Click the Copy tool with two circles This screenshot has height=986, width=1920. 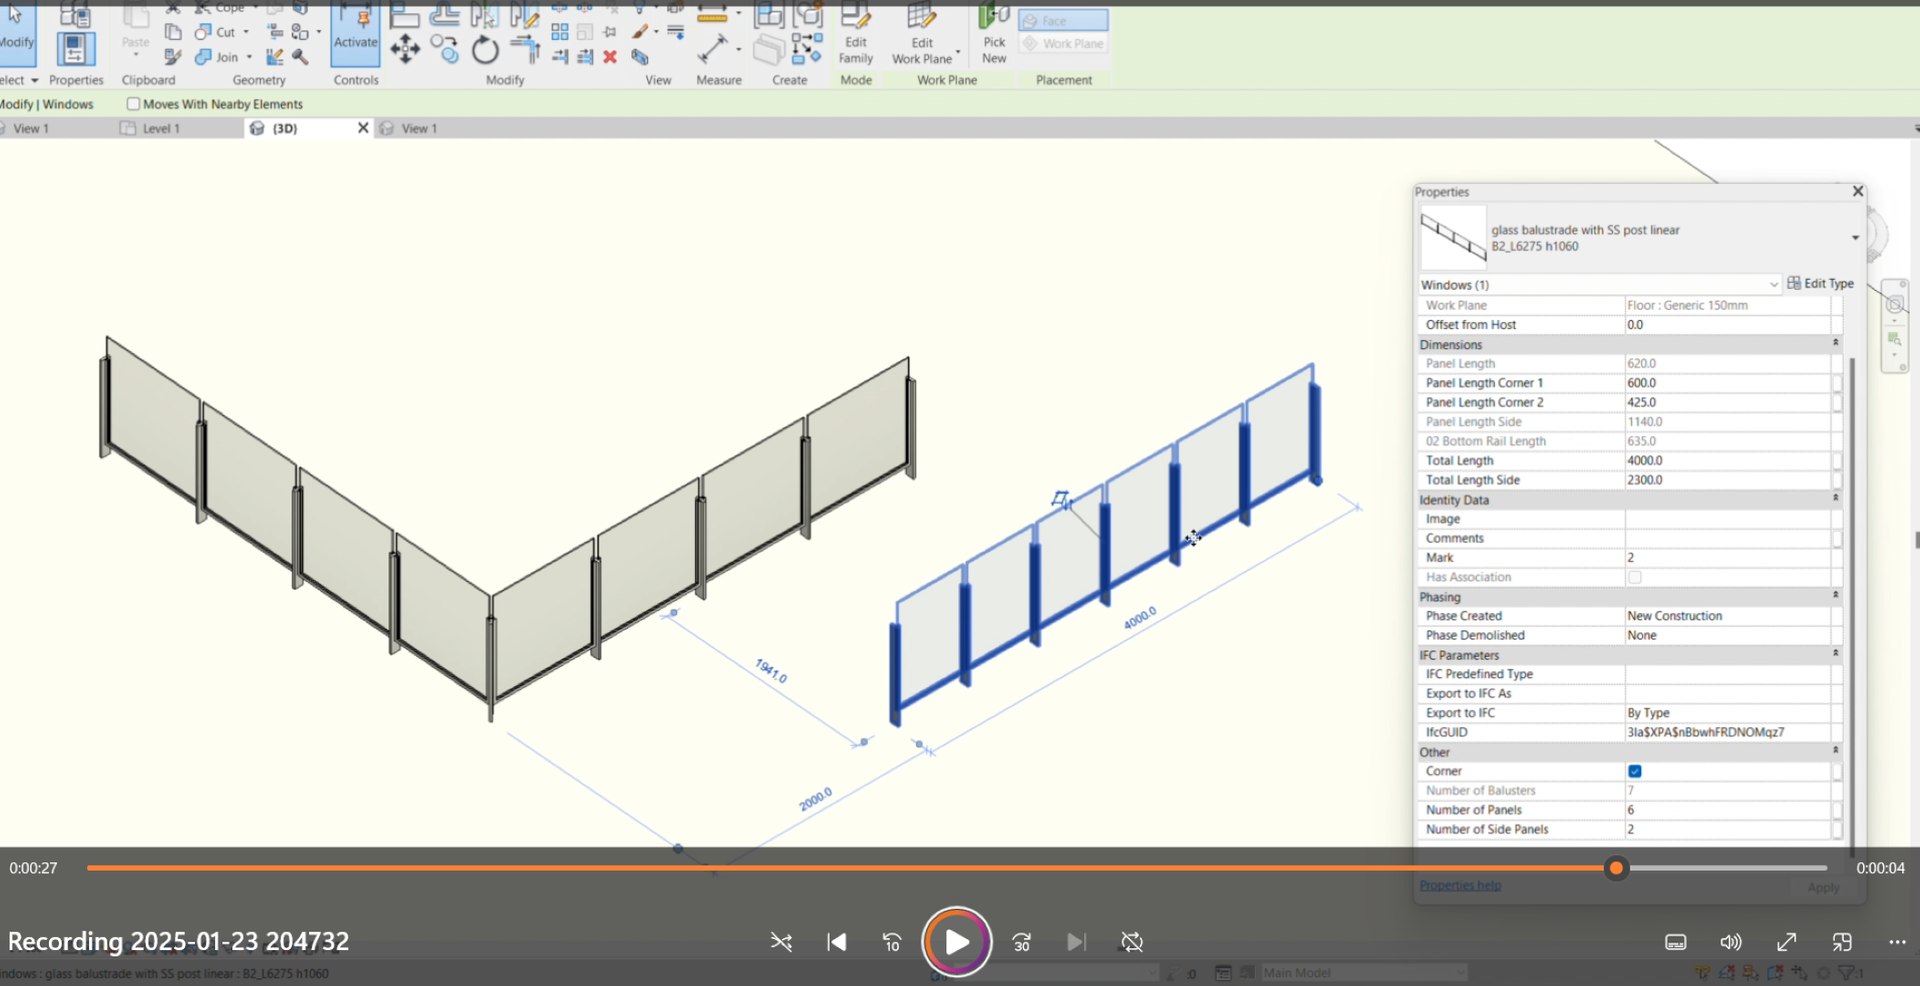(444, 48)
